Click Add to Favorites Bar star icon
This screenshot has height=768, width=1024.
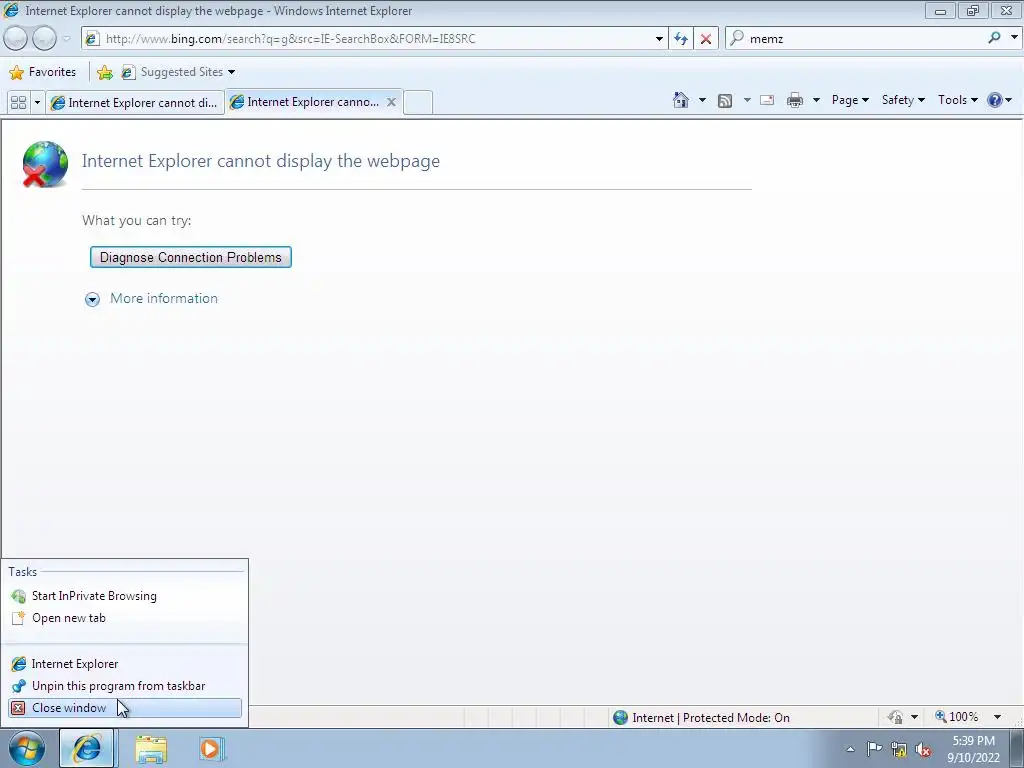(104, 72)
